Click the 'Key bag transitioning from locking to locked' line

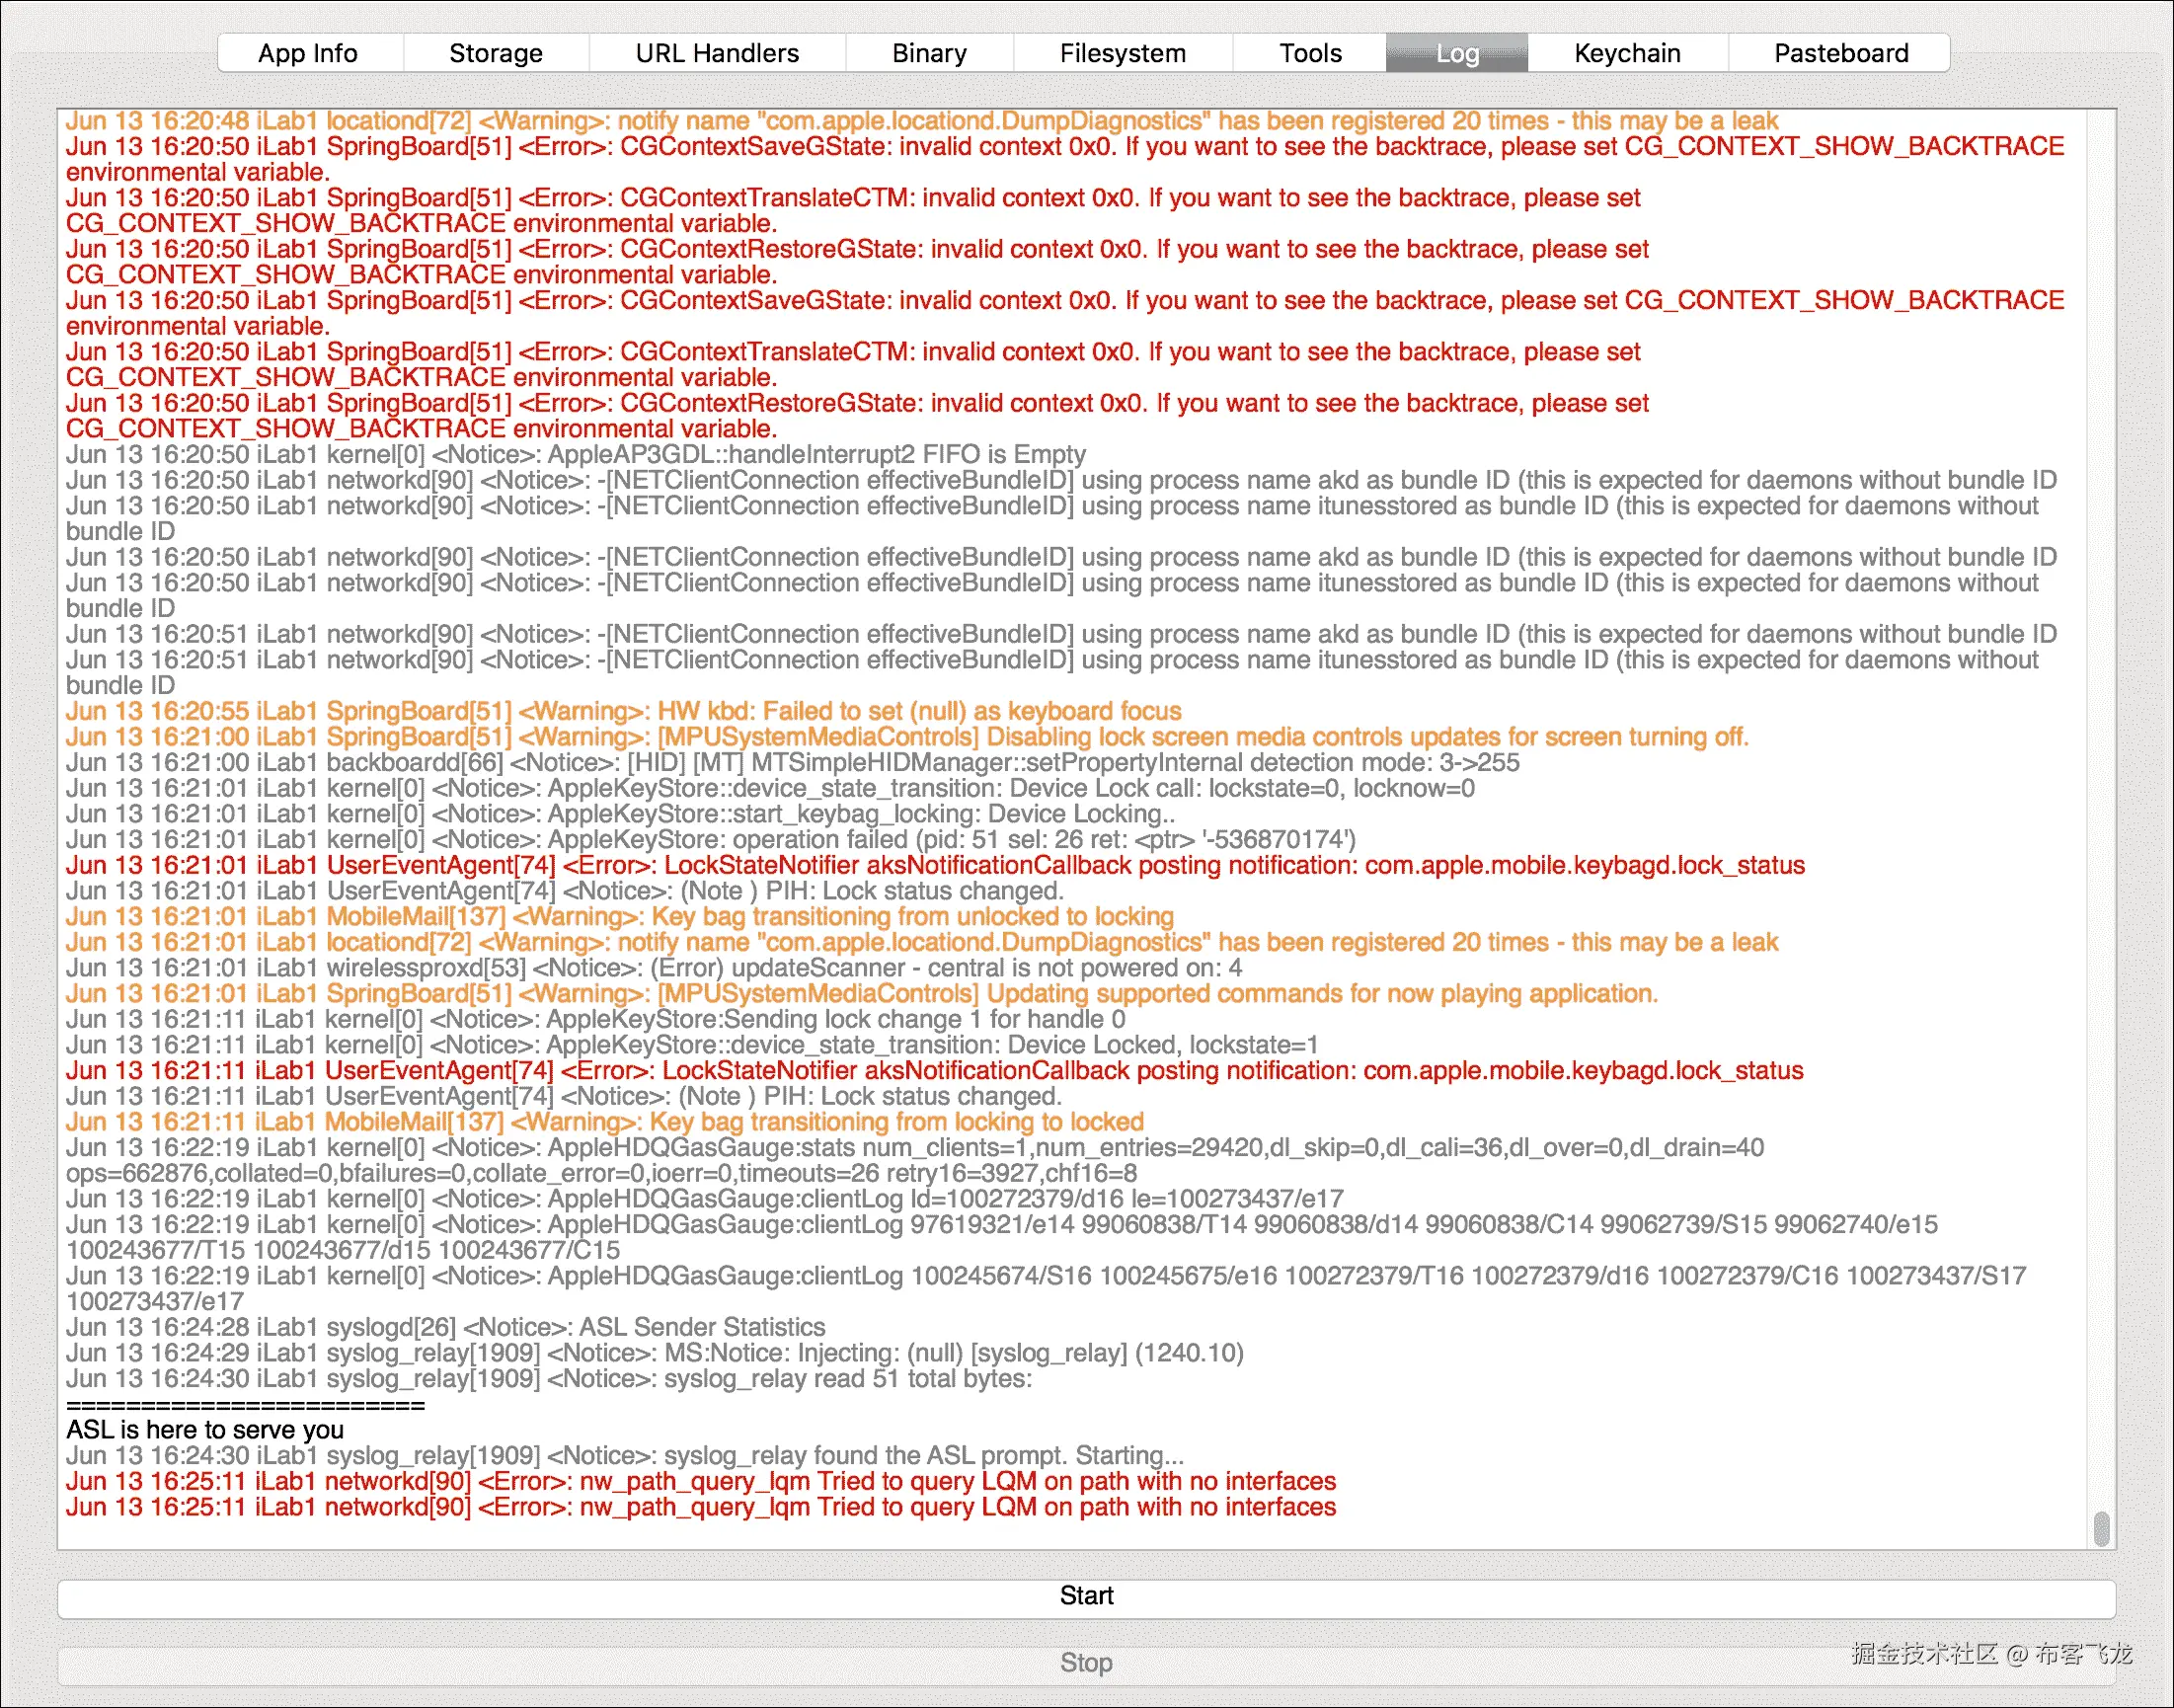point(604,1122)
